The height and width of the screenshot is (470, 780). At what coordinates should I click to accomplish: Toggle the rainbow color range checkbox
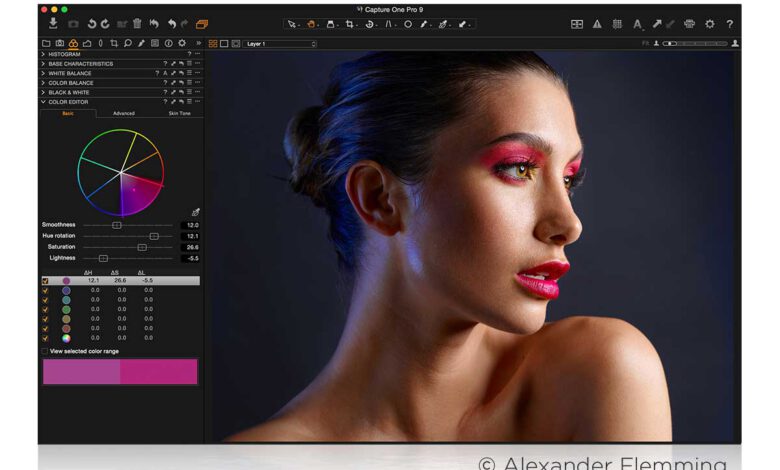(x=45, y=338)
